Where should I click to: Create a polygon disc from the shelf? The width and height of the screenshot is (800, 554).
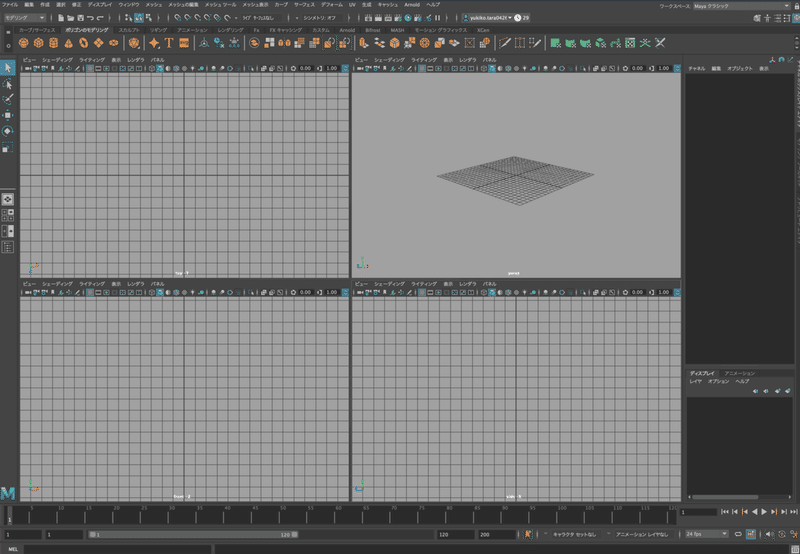[113, 43]
